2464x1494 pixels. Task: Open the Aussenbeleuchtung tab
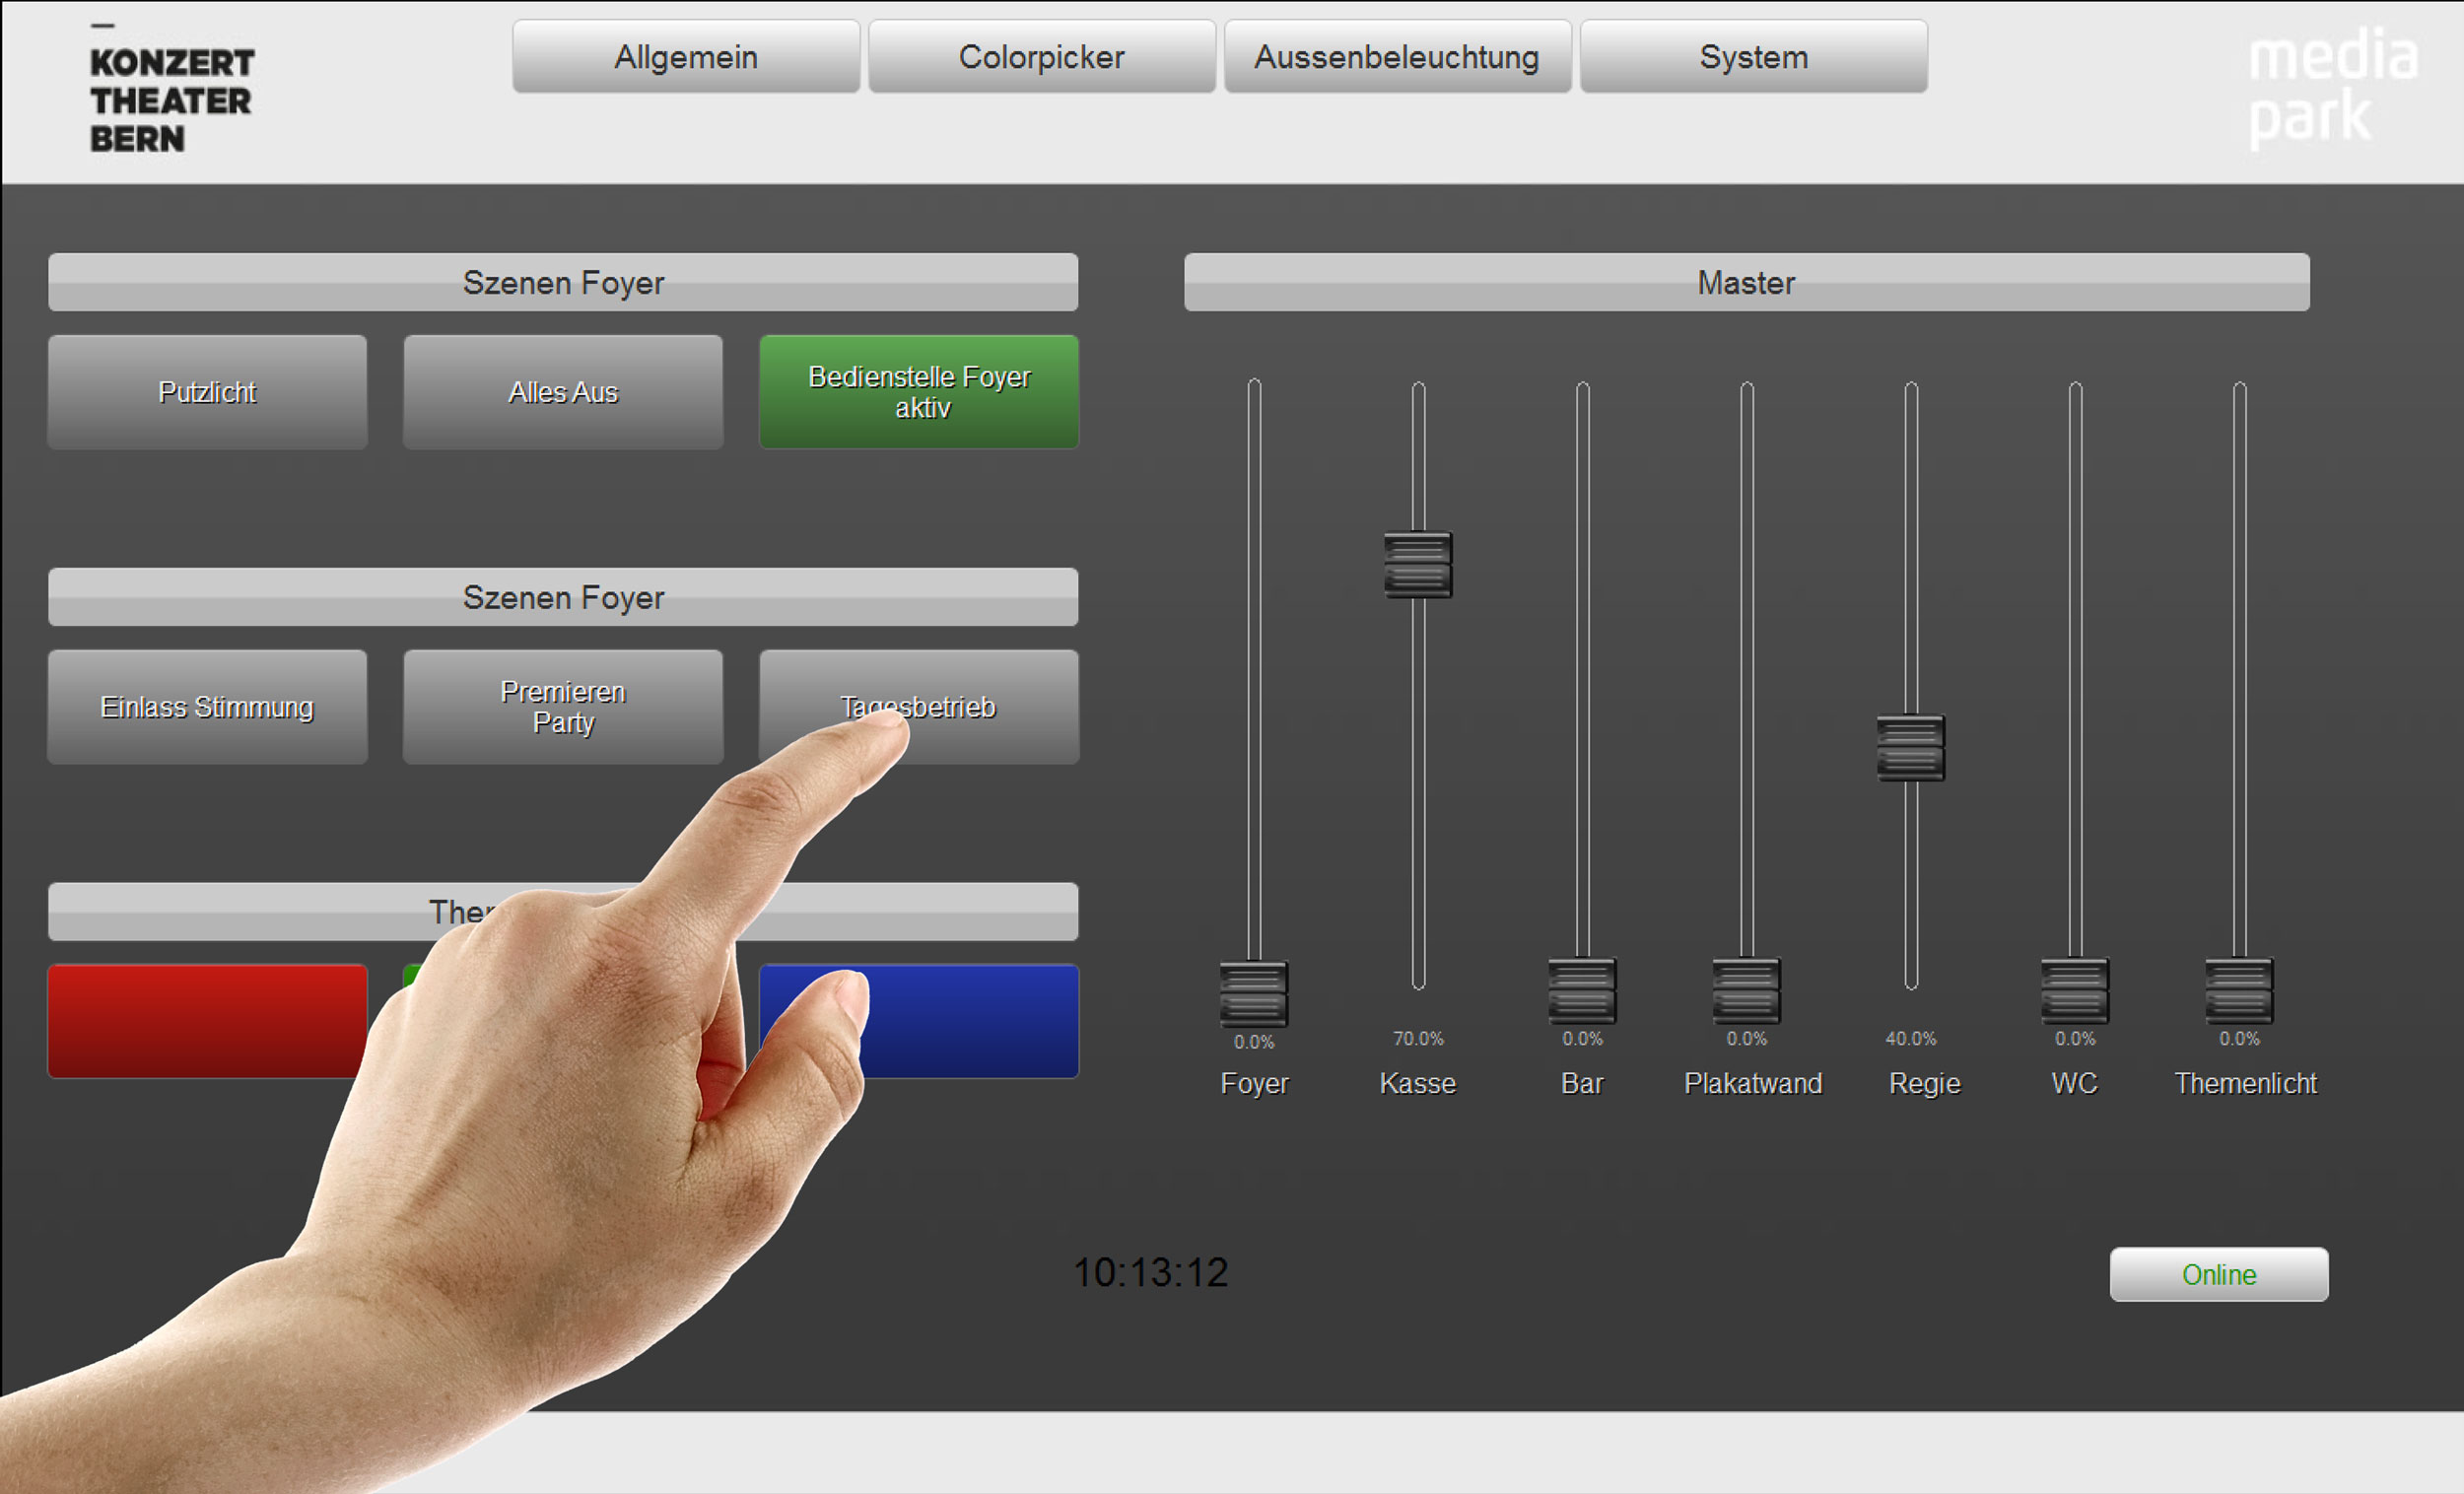[x=1397, y=57]
